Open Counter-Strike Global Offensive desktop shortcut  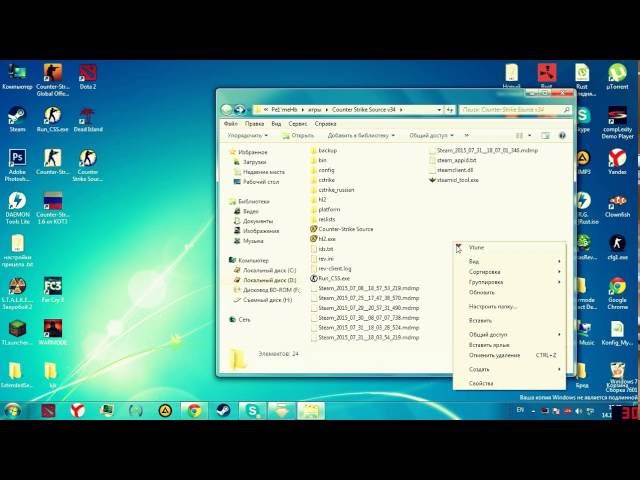point(53,80)
